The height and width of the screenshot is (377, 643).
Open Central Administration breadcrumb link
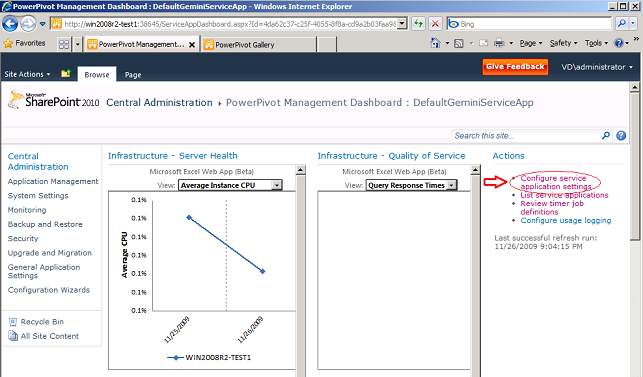[159, 103]
